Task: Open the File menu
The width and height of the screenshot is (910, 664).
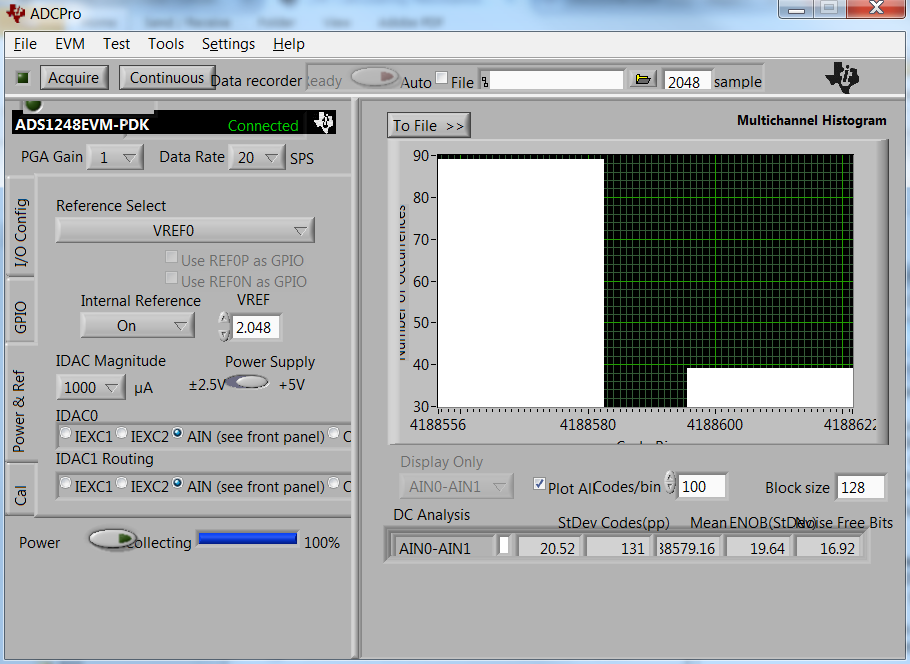Action: [25, 44]
